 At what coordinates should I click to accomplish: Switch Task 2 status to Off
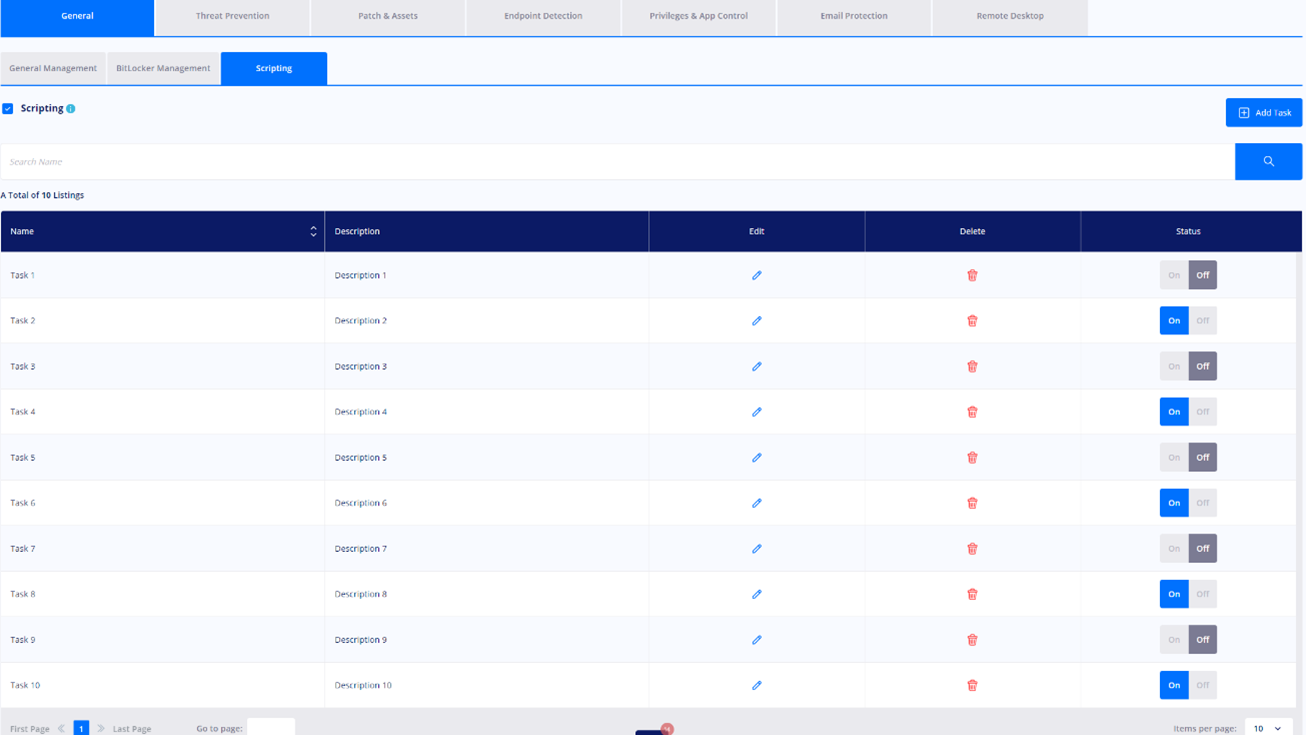1203,321
